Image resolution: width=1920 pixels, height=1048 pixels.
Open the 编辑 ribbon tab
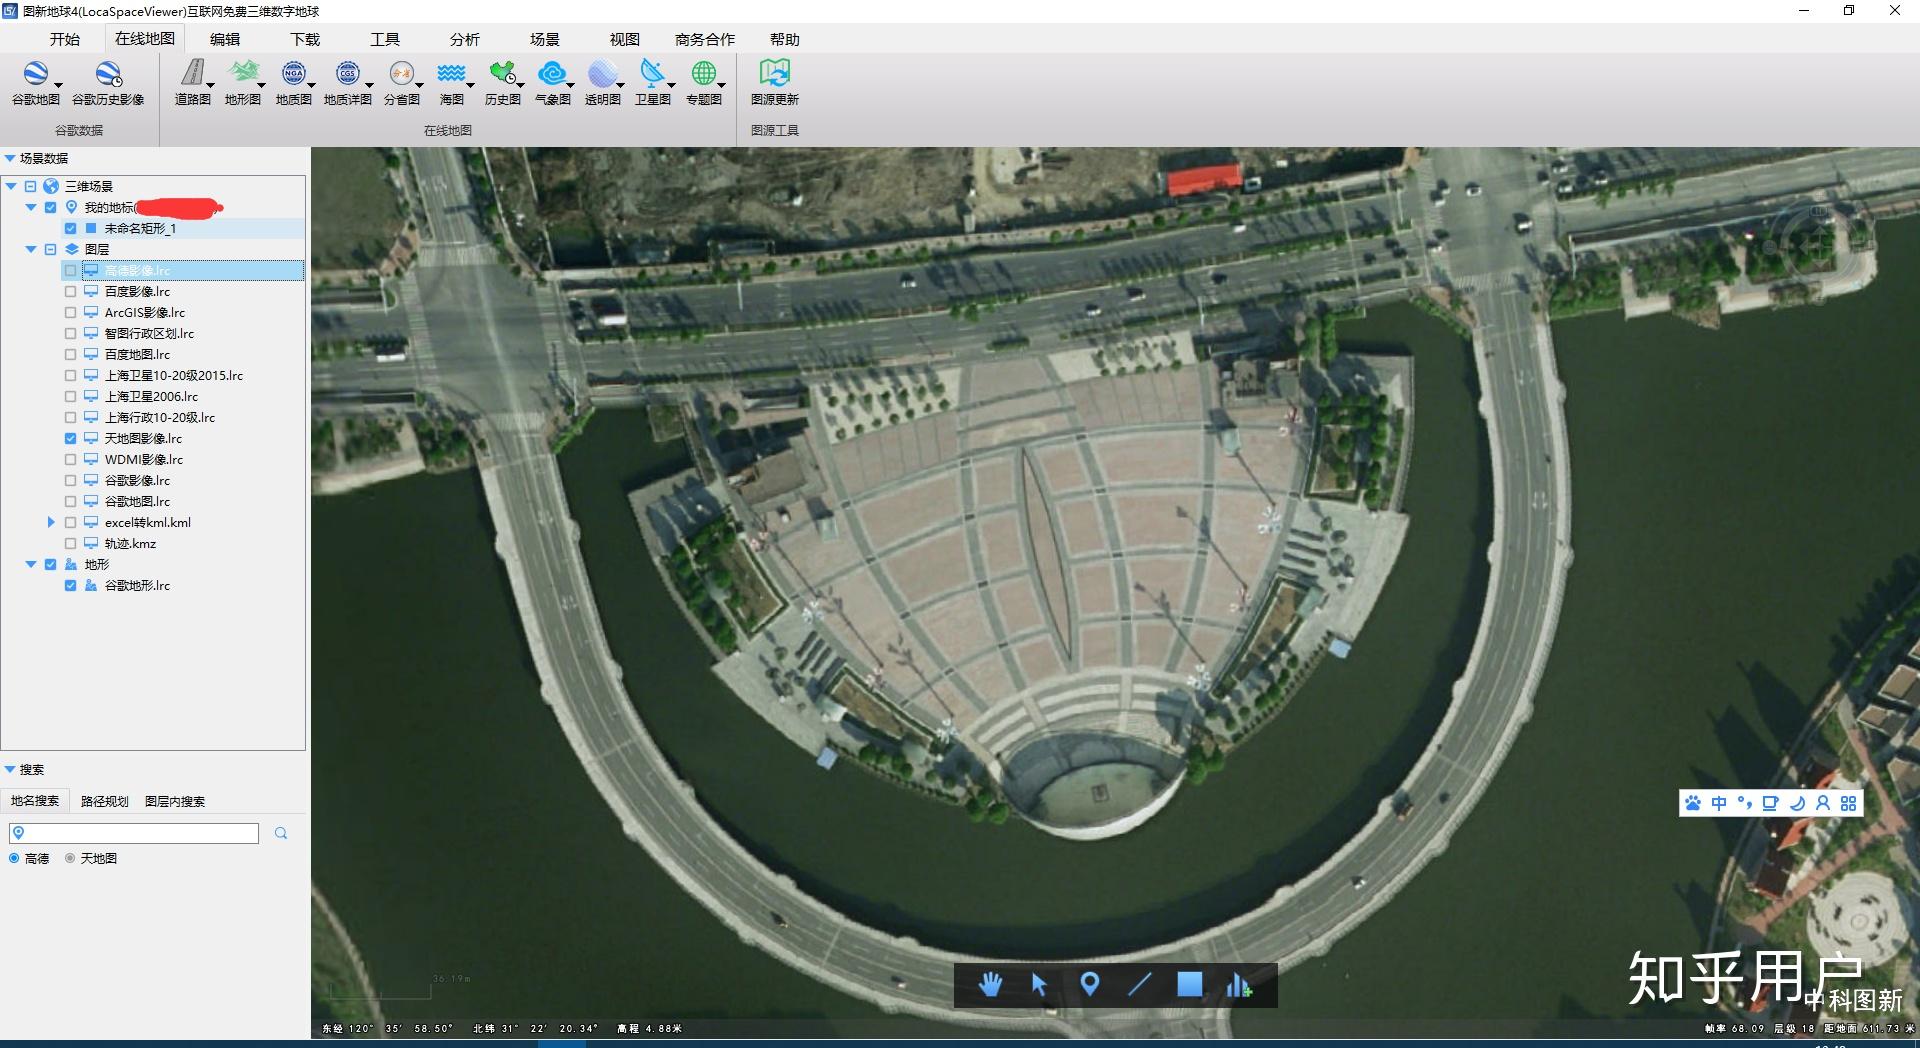(225, 39)
